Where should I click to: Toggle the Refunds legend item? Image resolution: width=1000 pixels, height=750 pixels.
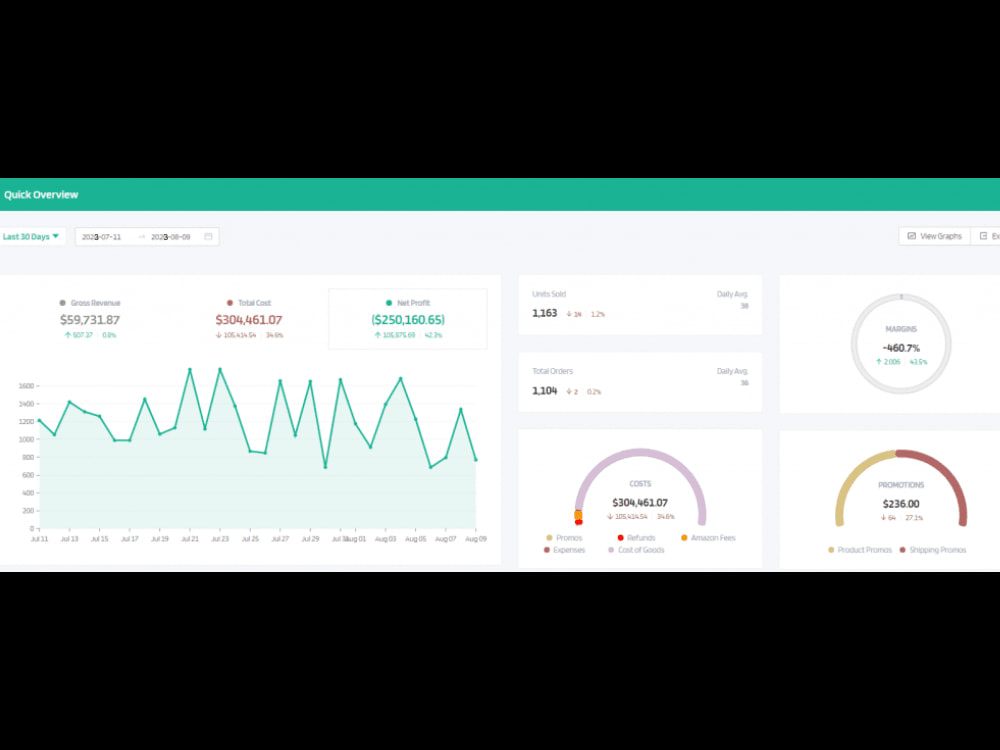pos(636,538)
